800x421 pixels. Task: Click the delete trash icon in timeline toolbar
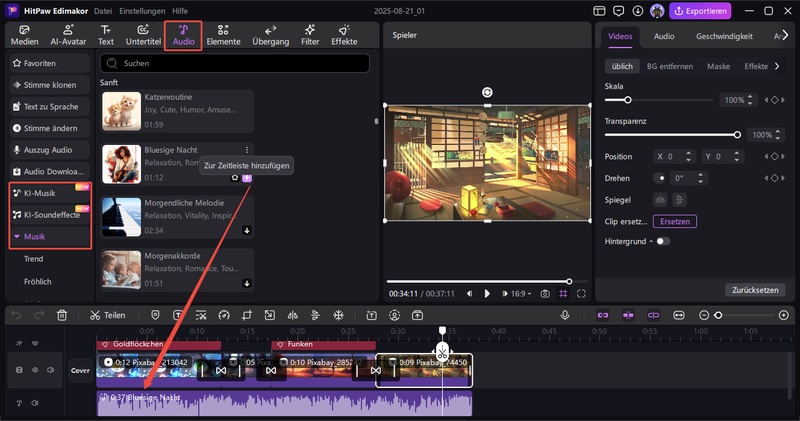pyautogui.click(x=62, y=315)
